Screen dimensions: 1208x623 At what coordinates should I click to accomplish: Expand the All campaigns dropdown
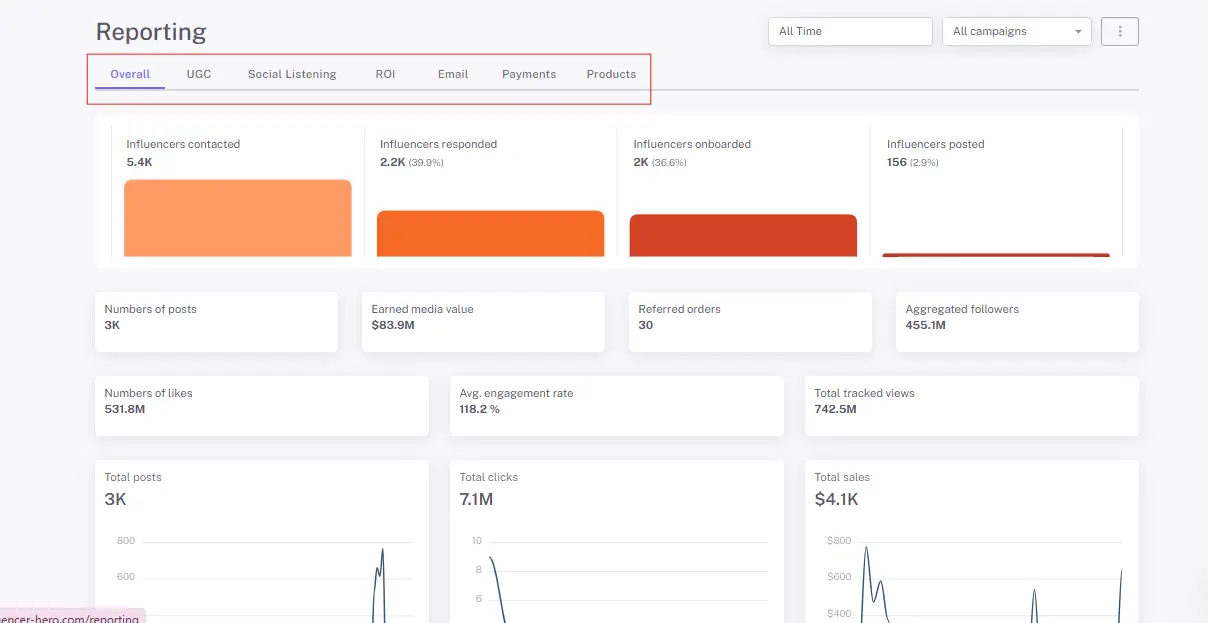[1017, 31]
